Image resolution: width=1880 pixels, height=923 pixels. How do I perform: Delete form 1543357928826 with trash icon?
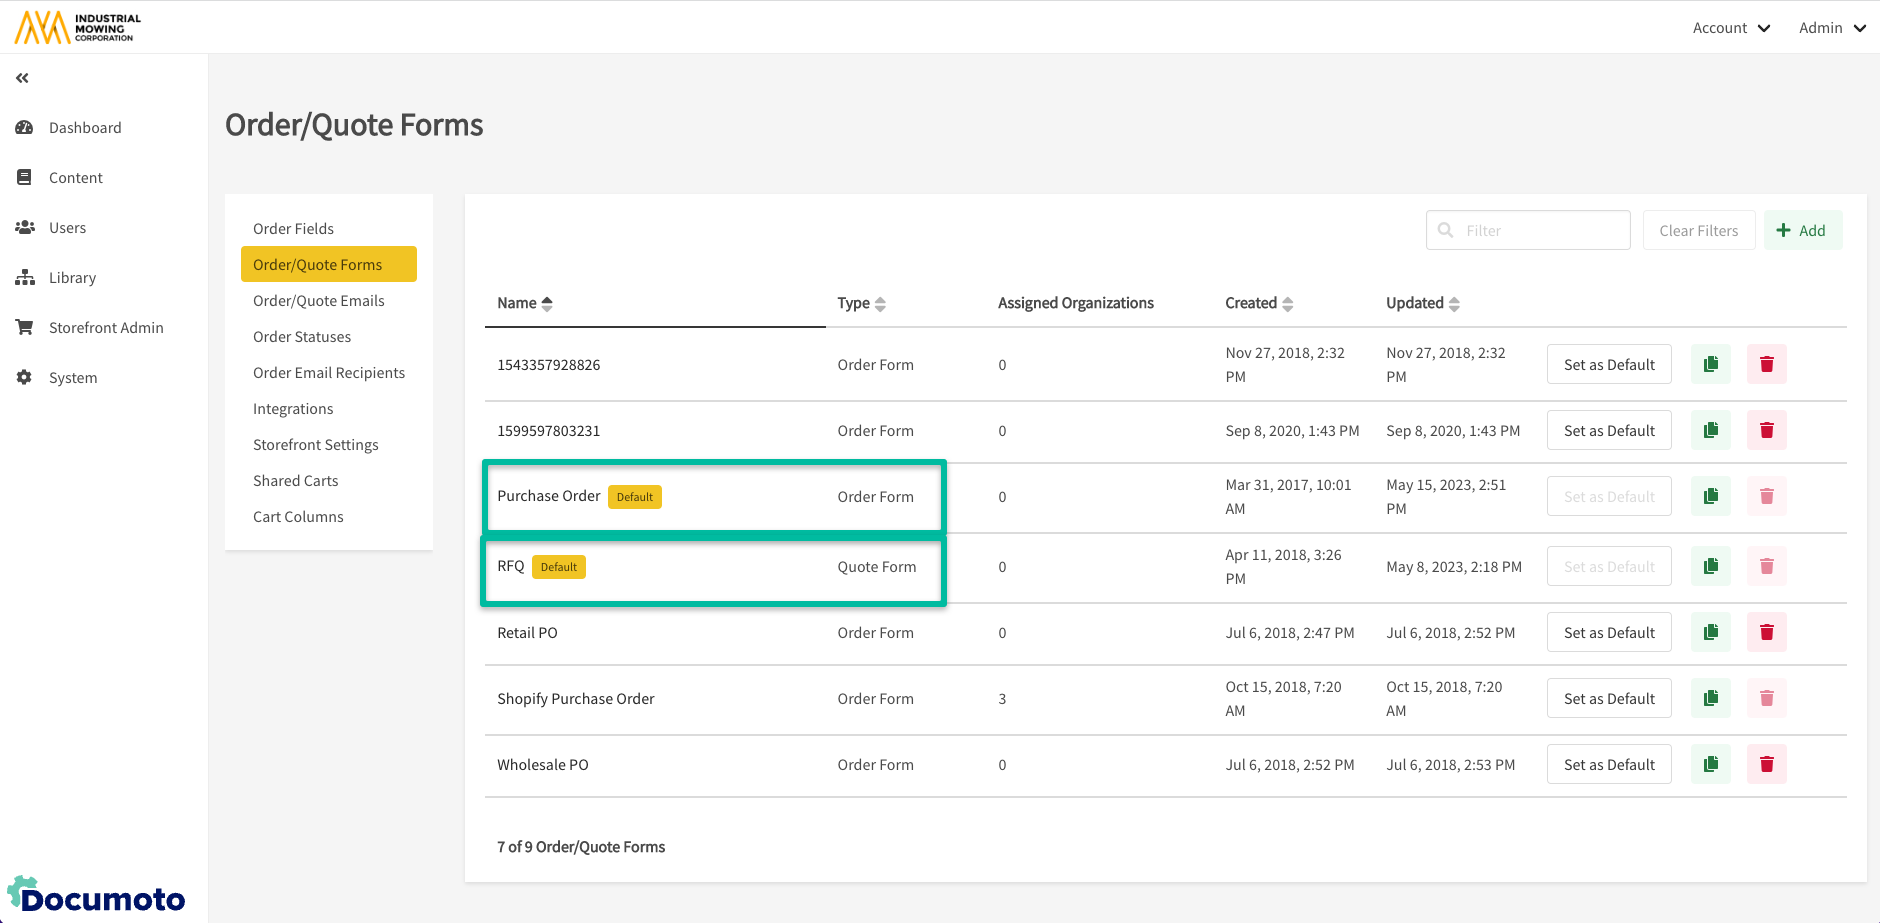tap(1766, 364)
